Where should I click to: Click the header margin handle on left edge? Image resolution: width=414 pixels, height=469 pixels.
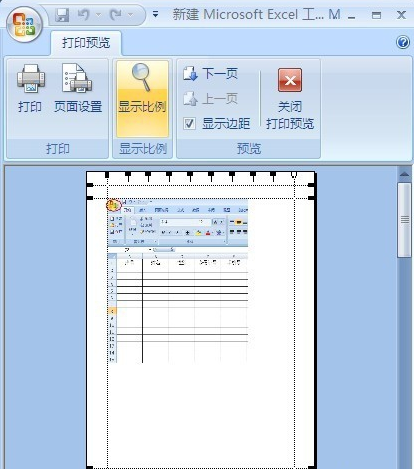(x=90, y=185)
